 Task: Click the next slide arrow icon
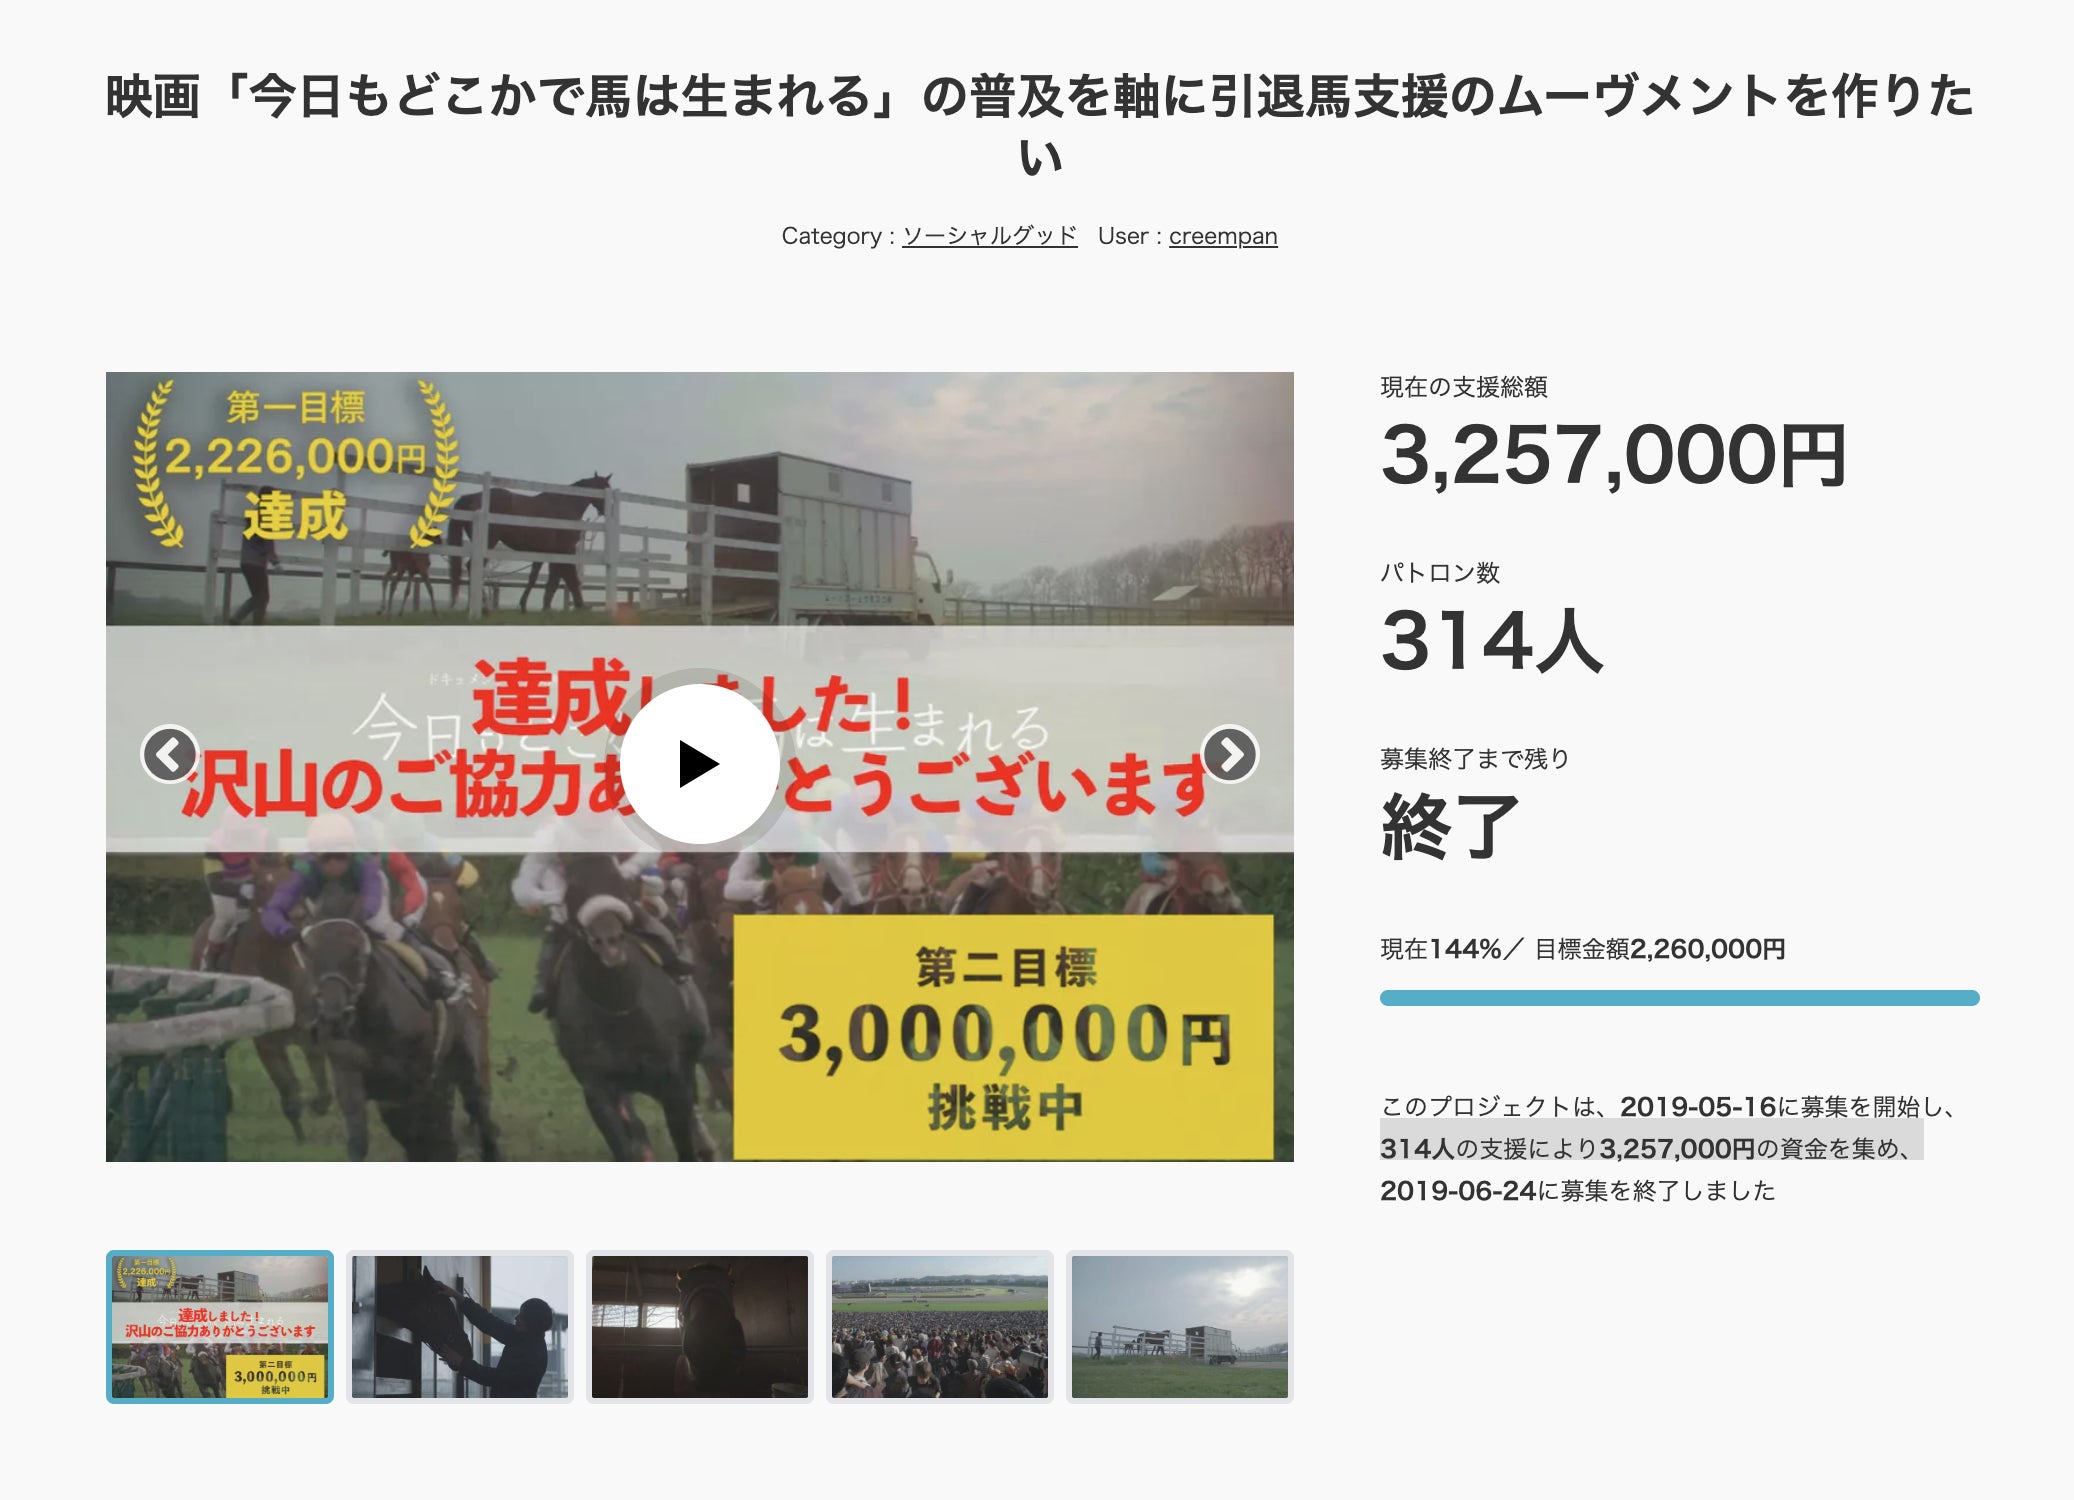(x=1229, y=754)
